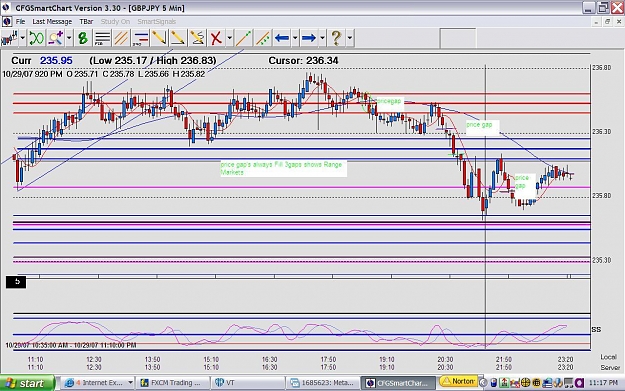This screenshot has width=625, height=391.
Task: Open the Windows start menu
Action: [x=27, y=383]
